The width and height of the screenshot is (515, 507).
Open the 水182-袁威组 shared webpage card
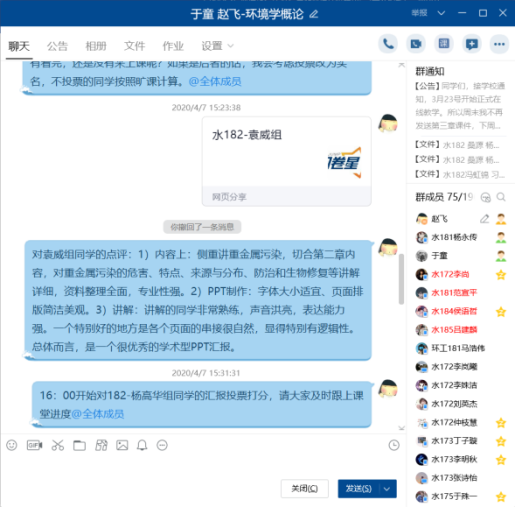click(287, 161)
